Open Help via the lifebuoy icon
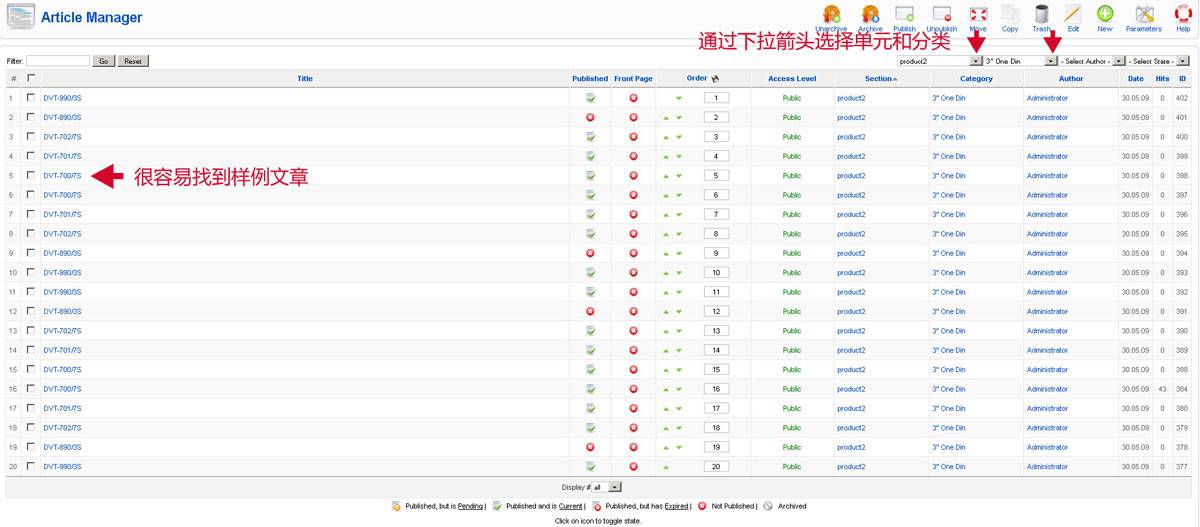Viewport: 1200px width, 527px height. (x=1183, y=15)
